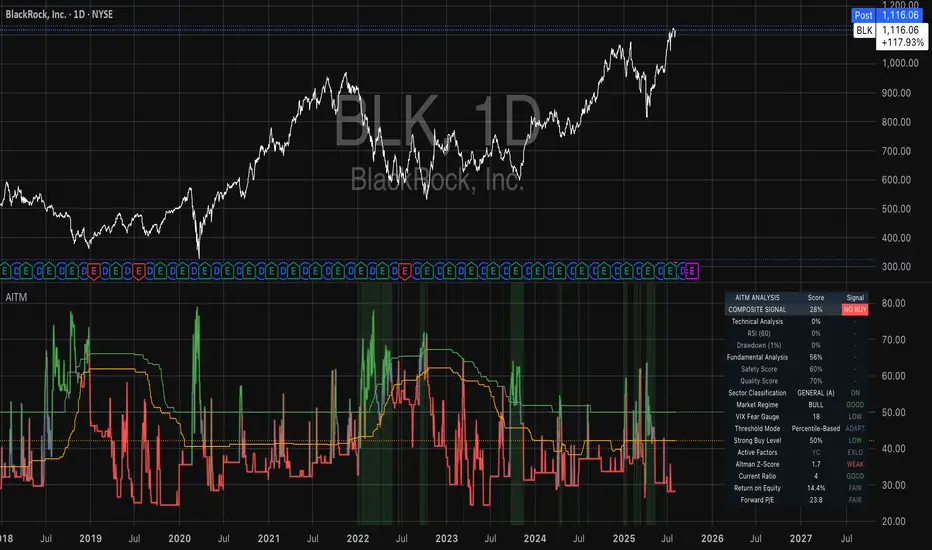This screenshot has width=932, height=550.
Task: Click the ADAPT signal cell
Action: point(855,429)
